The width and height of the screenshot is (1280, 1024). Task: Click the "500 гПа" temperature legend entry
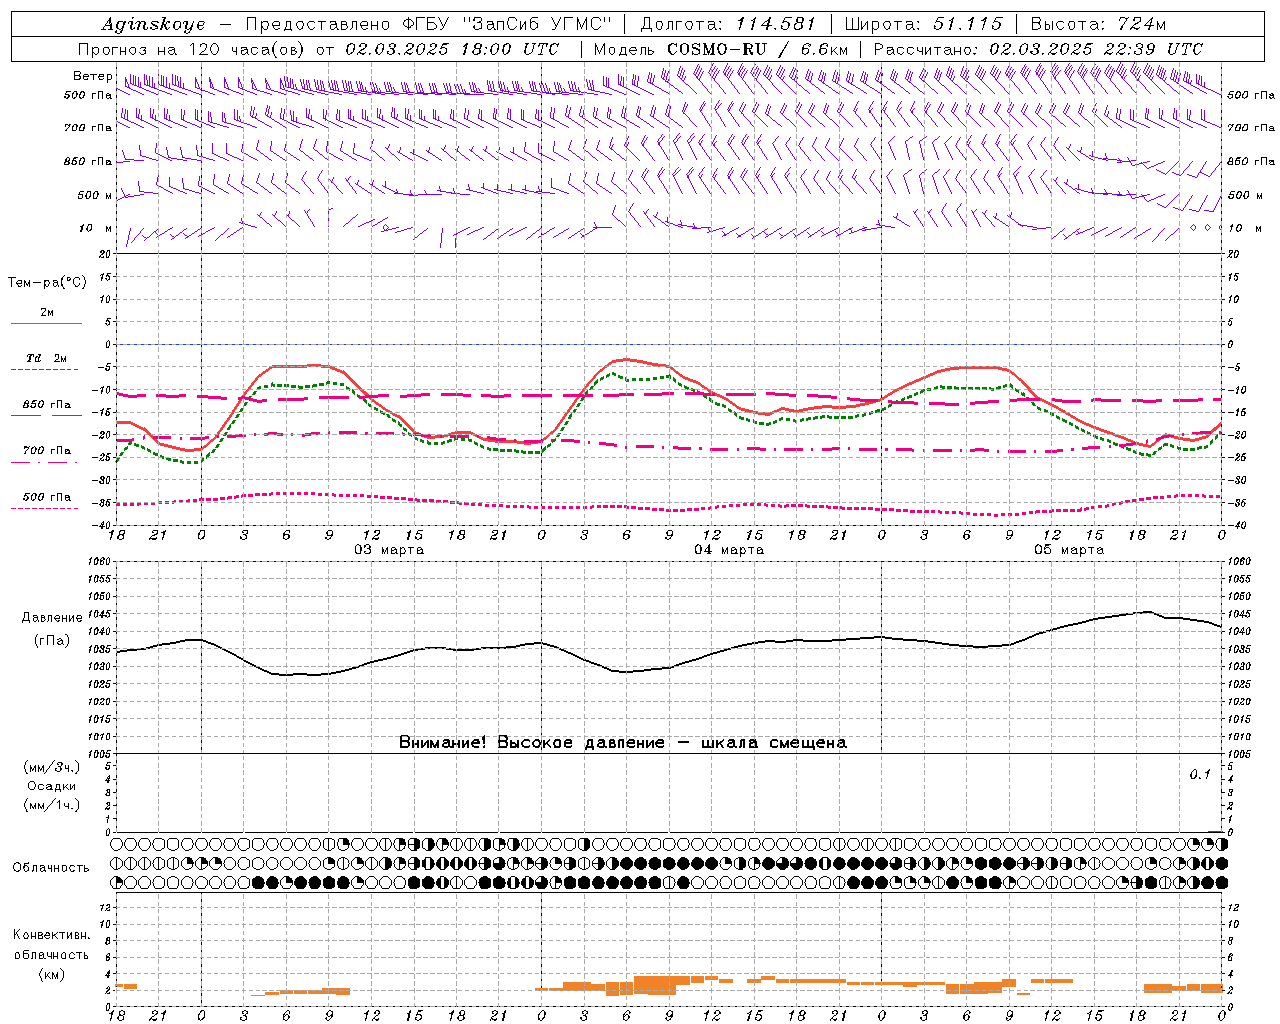pos(46,497)
